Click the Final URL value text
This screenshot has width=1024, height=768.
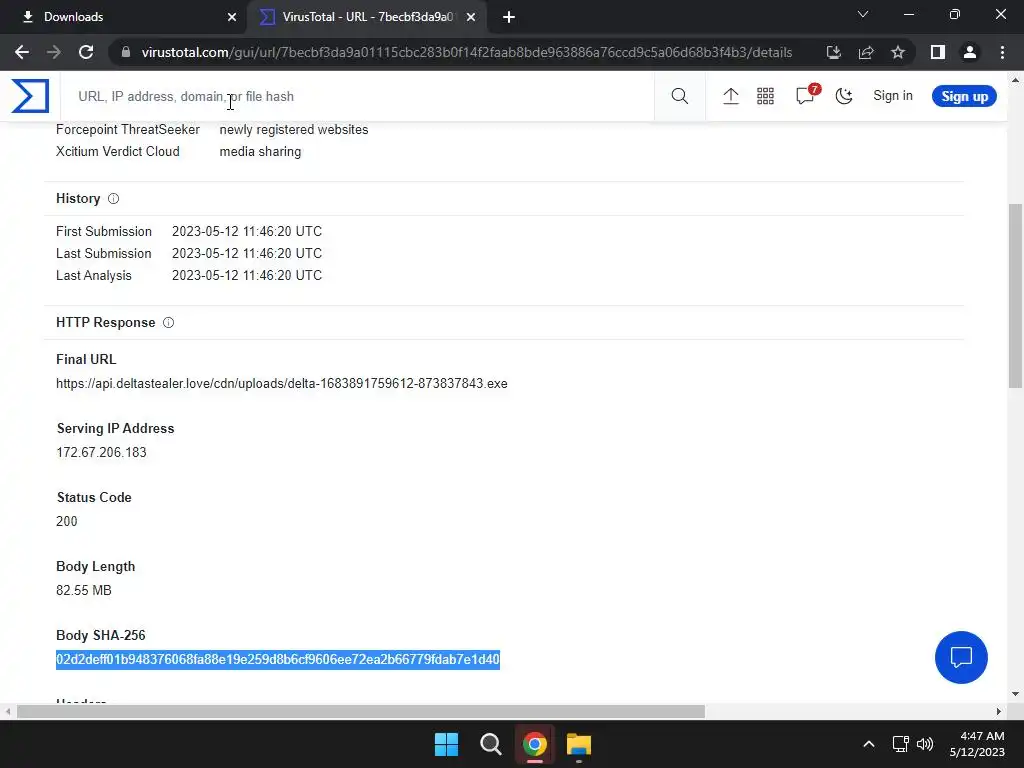(x=281, y=383)
